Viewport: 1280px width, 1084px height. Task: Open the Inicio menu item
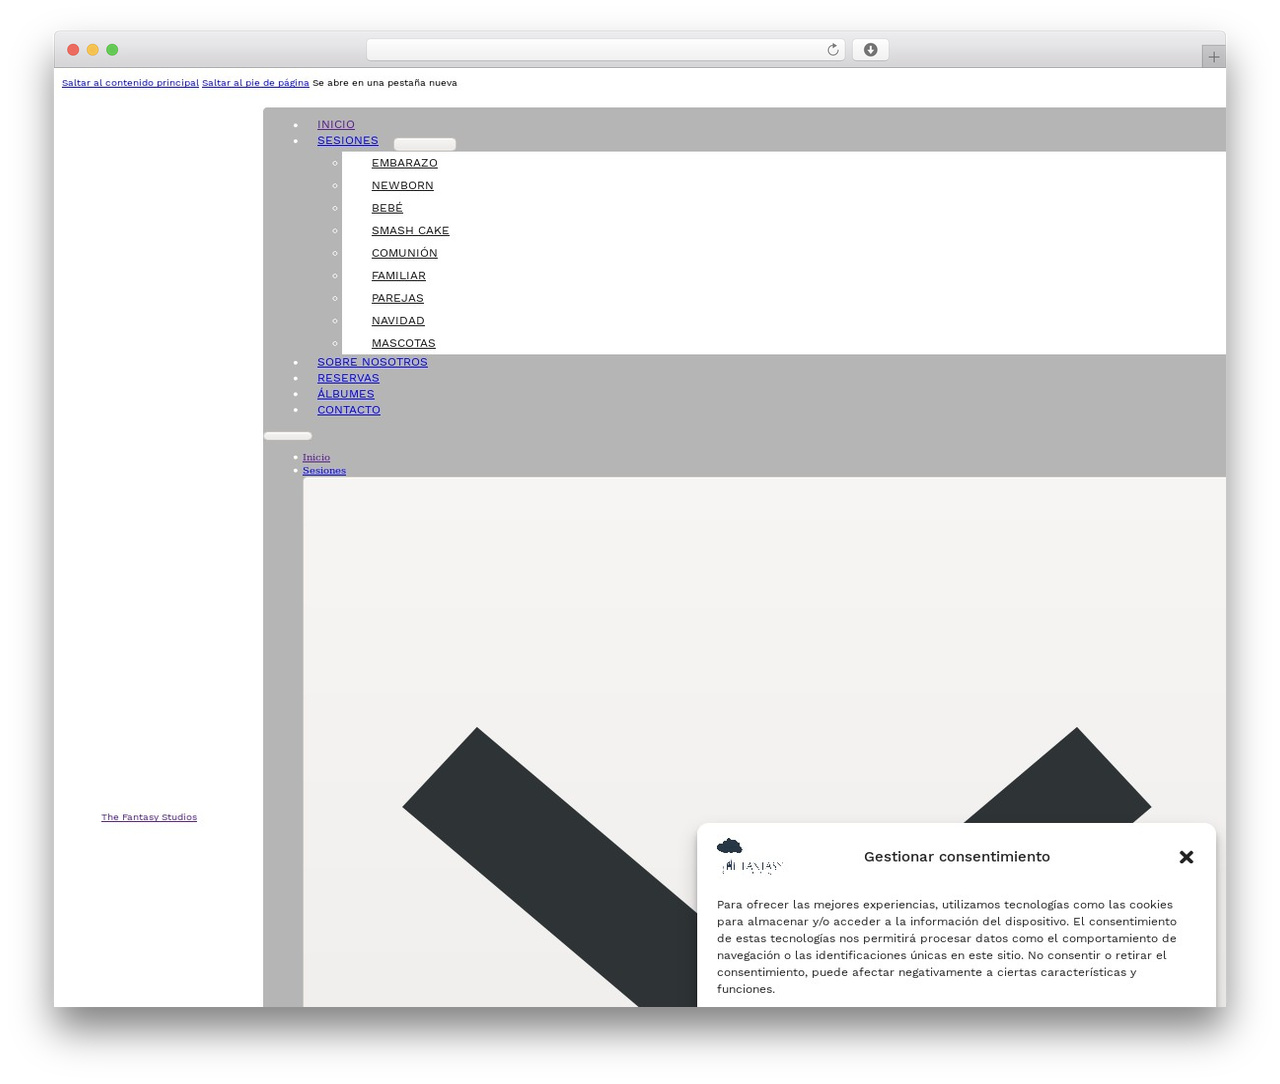(x=336, y=124)
